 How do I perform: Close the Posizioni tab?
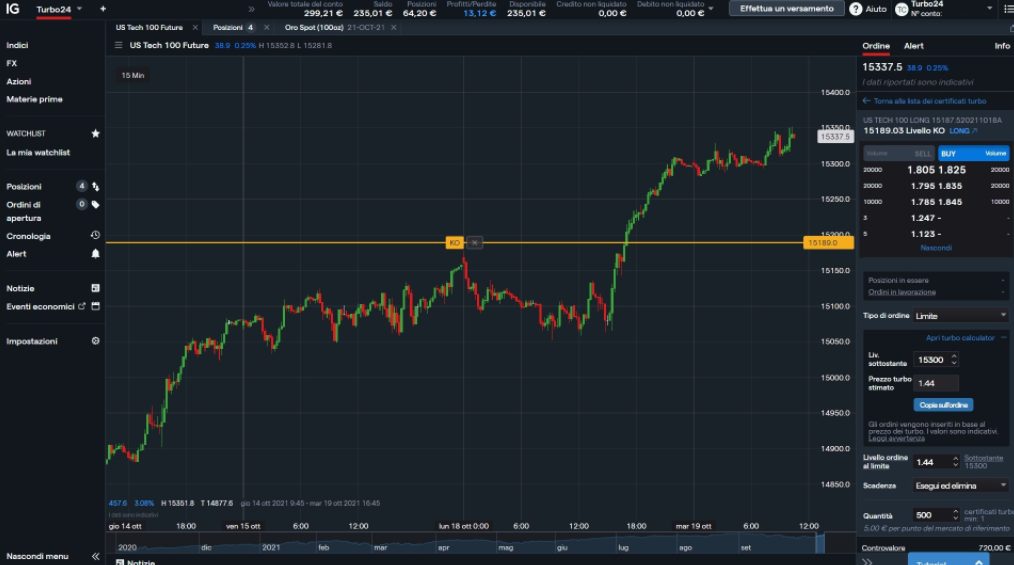click(x=266, y=28)
